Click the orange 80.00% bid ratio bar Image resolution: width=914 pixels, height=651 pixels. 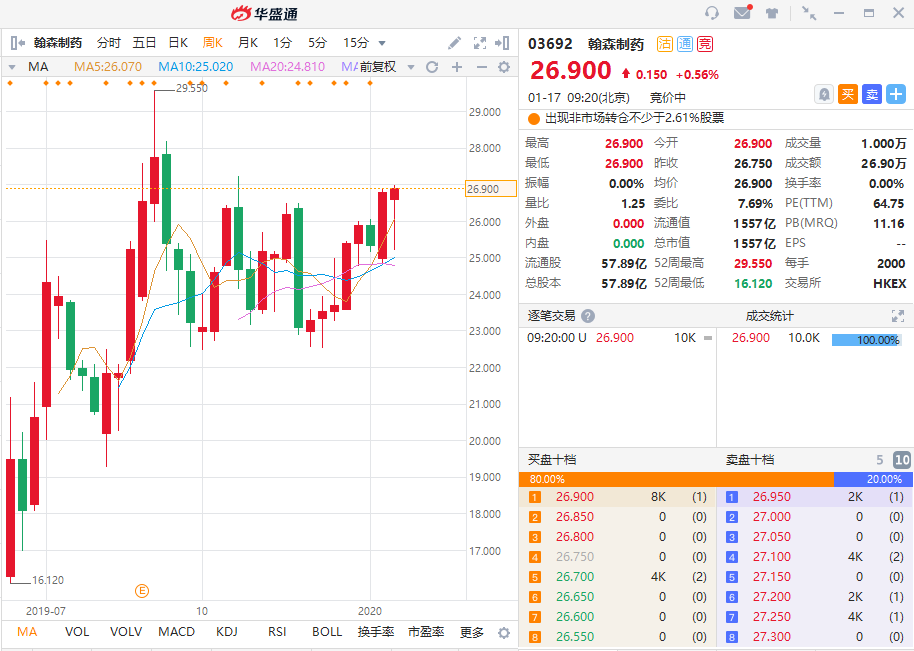[676, 479]
